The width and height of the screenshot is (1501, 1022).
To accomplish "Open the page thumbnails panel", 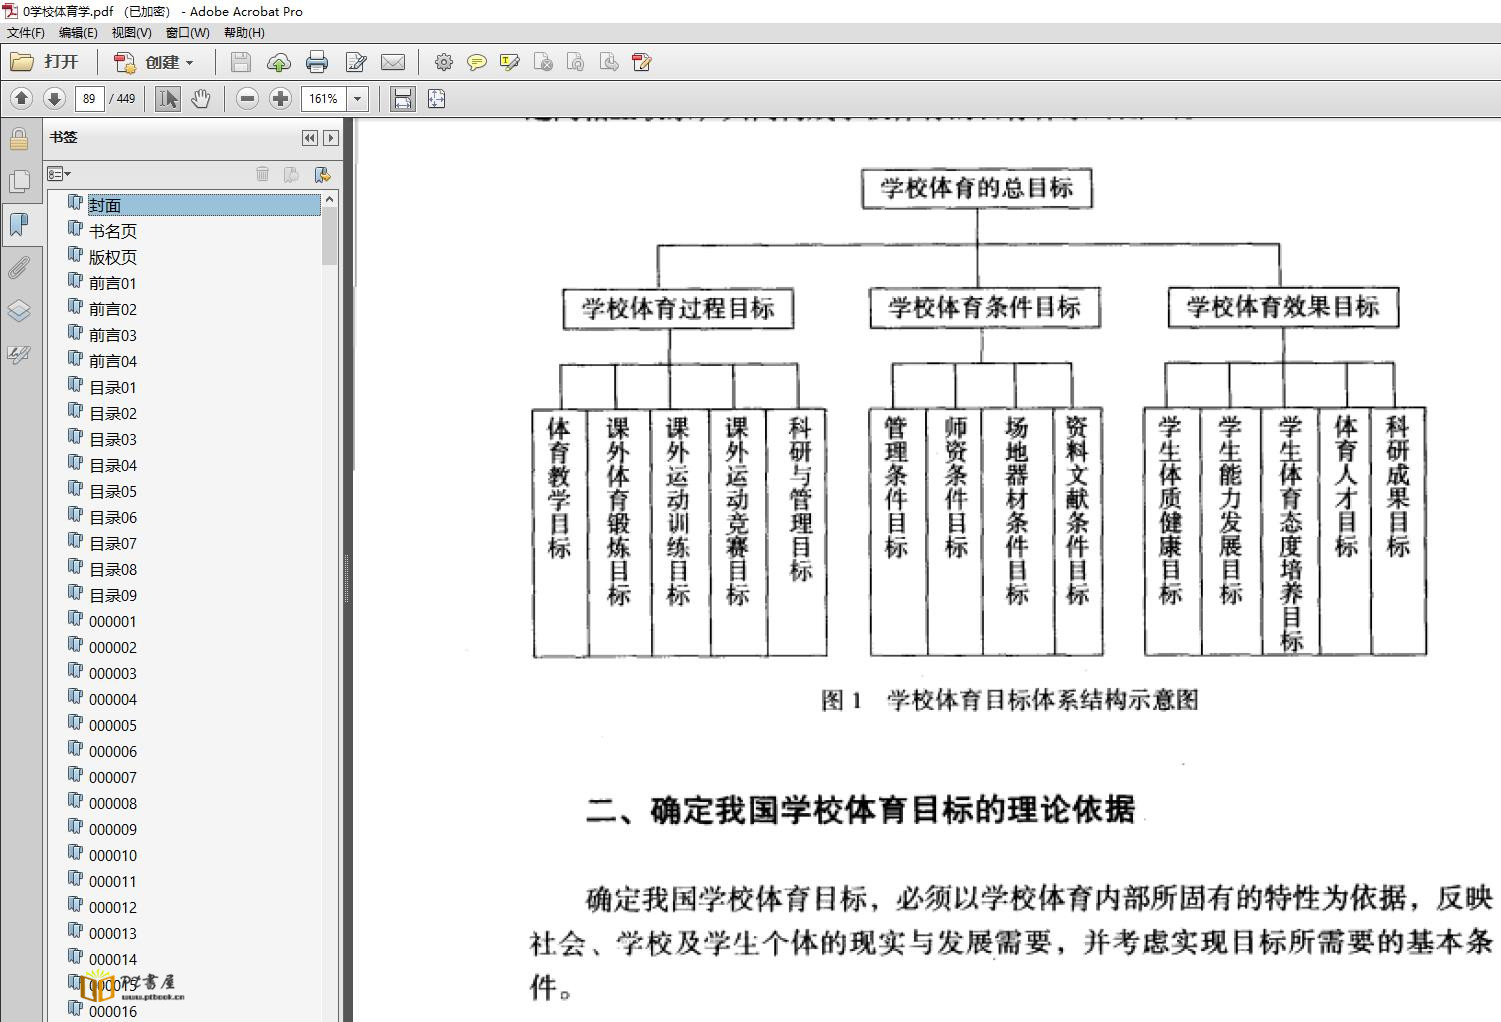I will pos(19,181).
